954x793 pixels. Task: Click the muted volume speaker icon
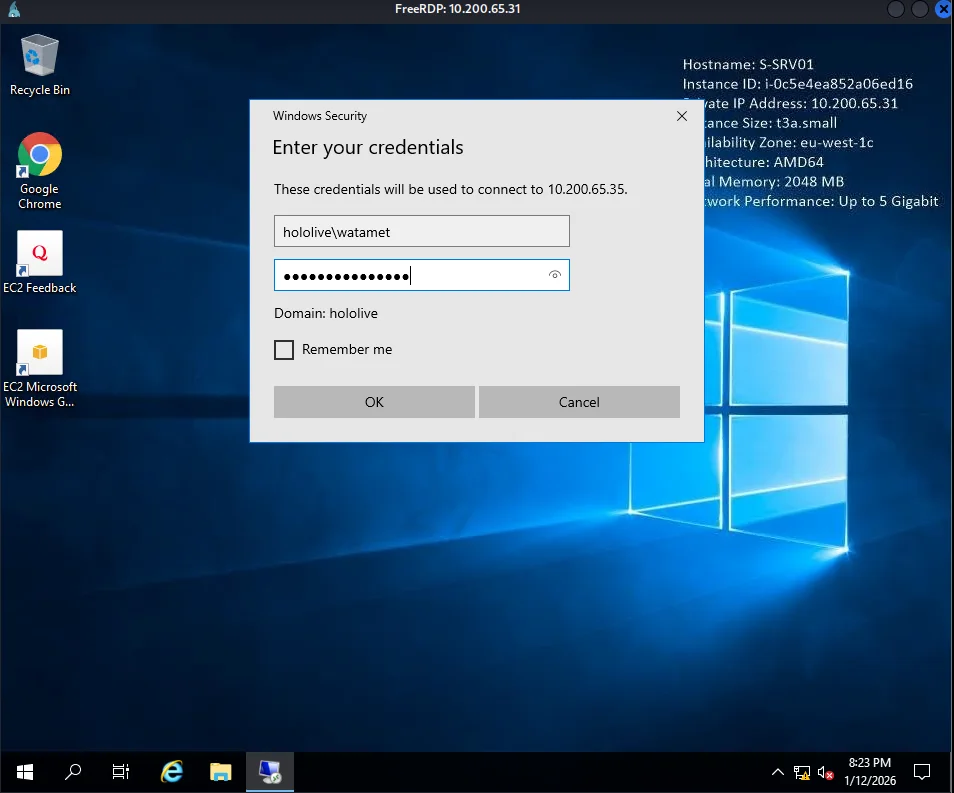point(826,772)
